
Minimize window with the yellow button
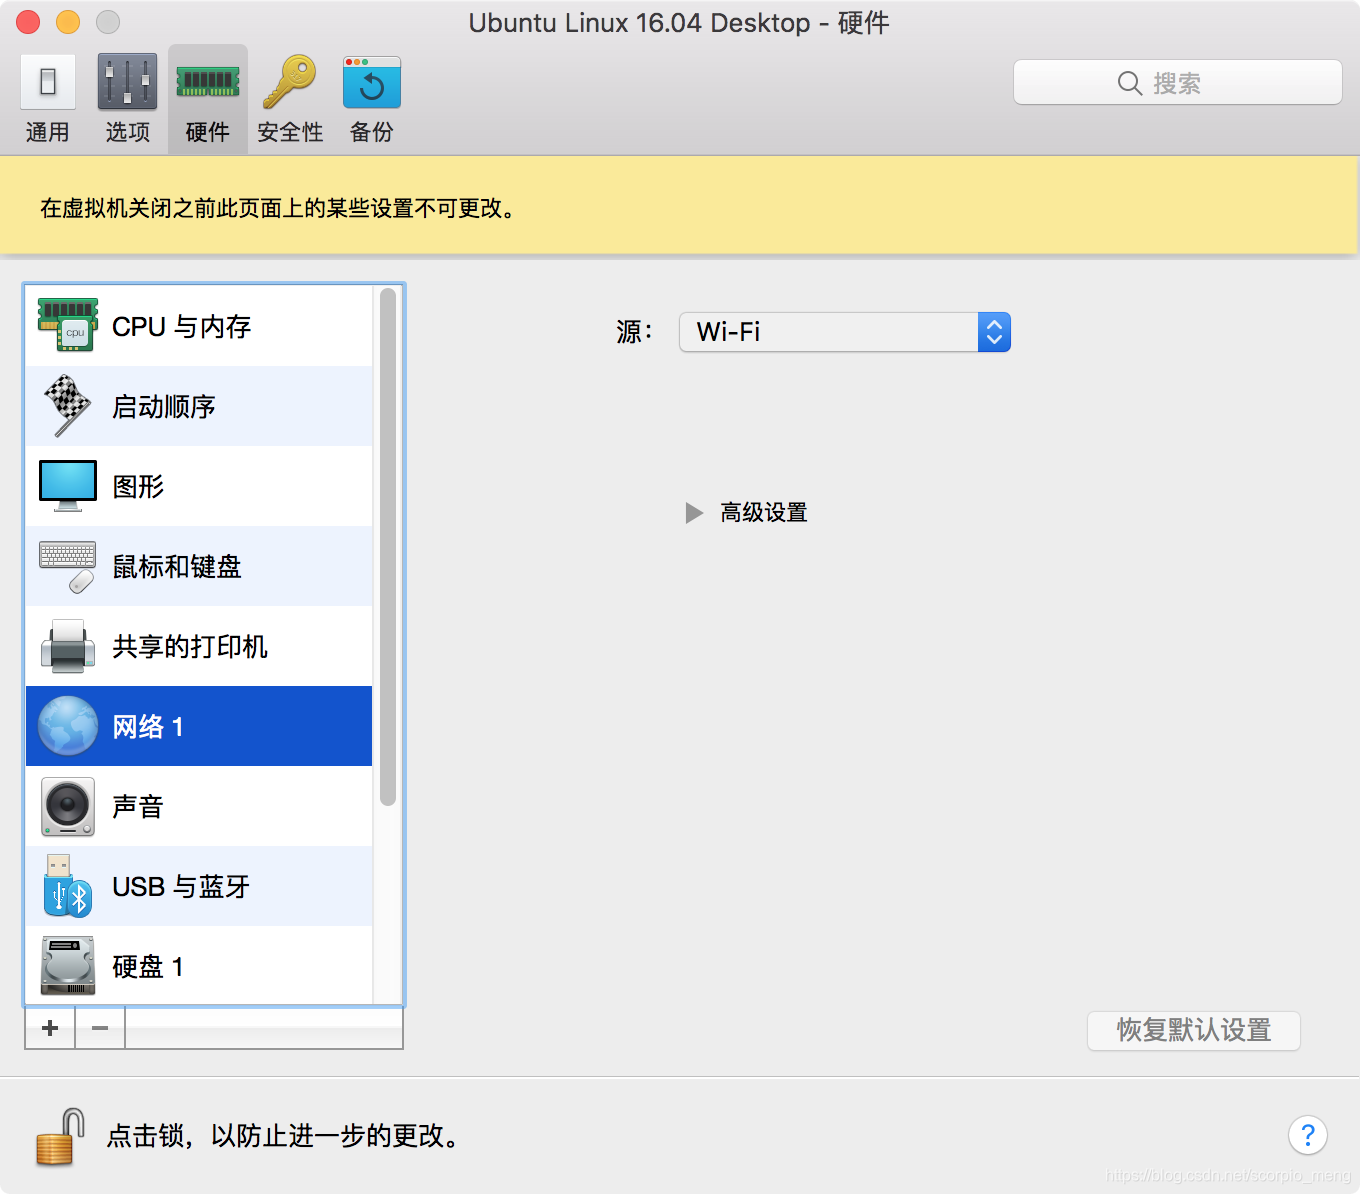[x=68, y=22]
